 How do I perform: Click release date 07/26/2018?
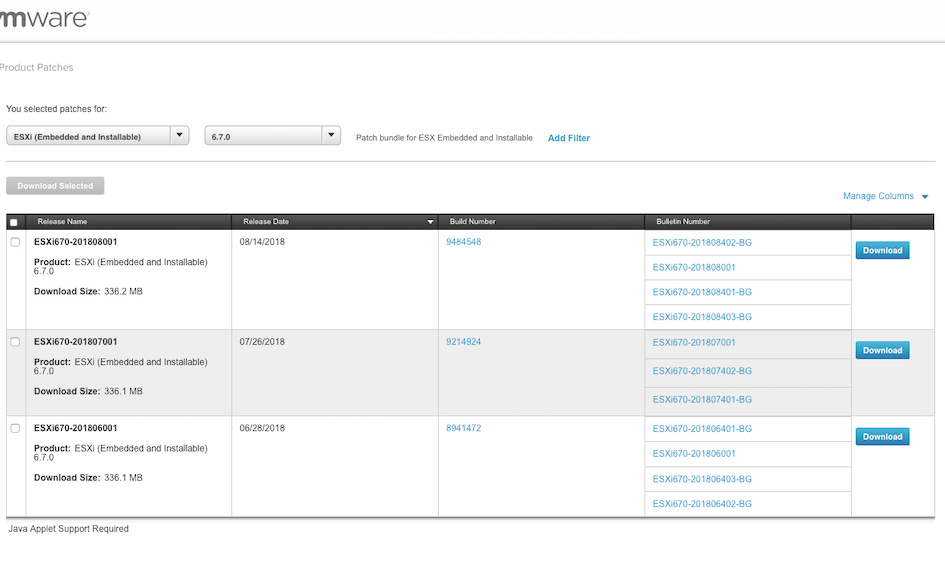pyautogui.click(x=262, y=342)
